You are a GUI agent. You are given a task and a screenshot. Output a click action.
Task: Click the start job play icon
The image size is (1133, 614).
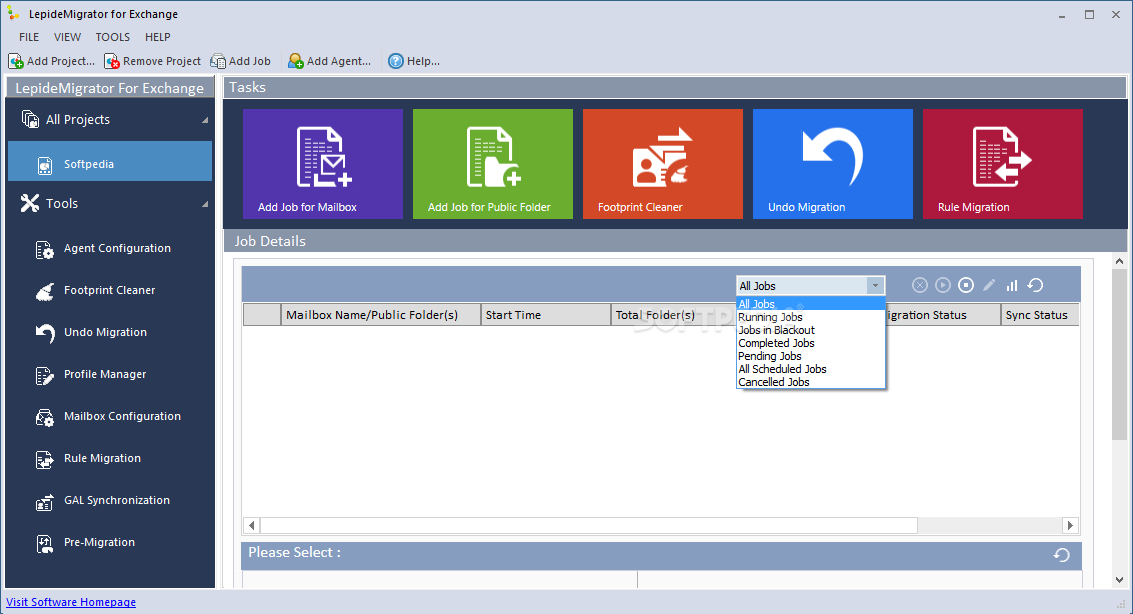pos(943,285)
